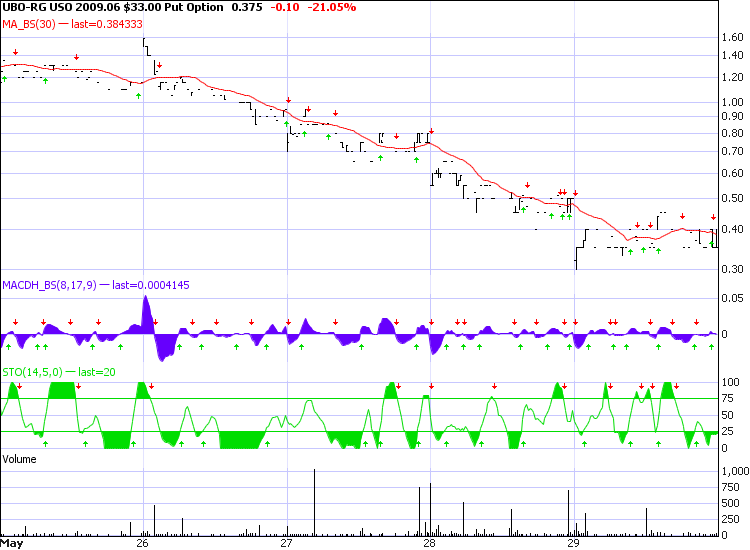The image size is (750, 550).
Task: Click the leftmost green buy arrow in the price panel
Action: click(5, 77)
